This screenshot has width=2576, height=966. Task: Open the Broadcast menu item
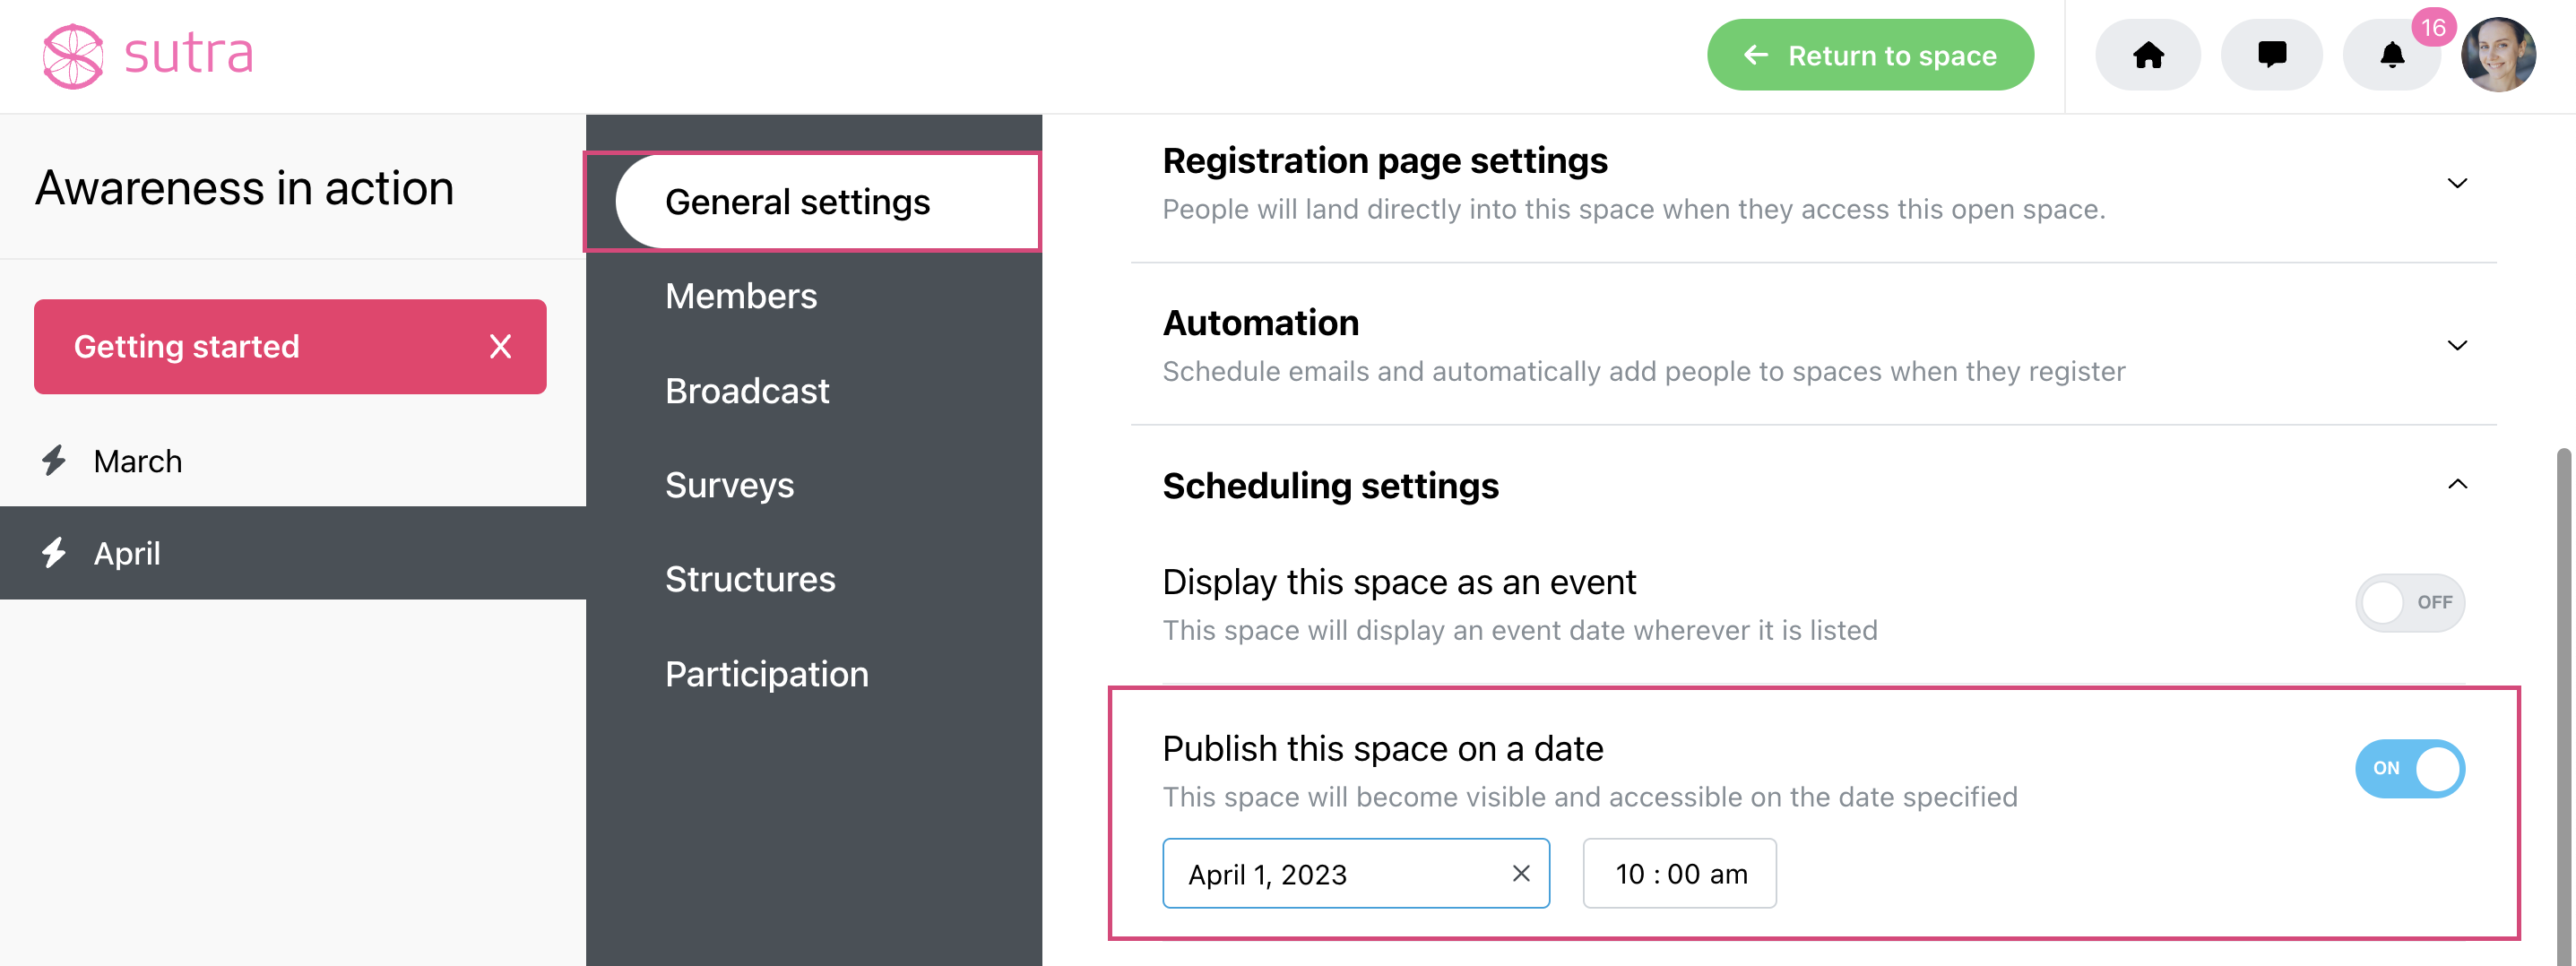click(747, 391)
